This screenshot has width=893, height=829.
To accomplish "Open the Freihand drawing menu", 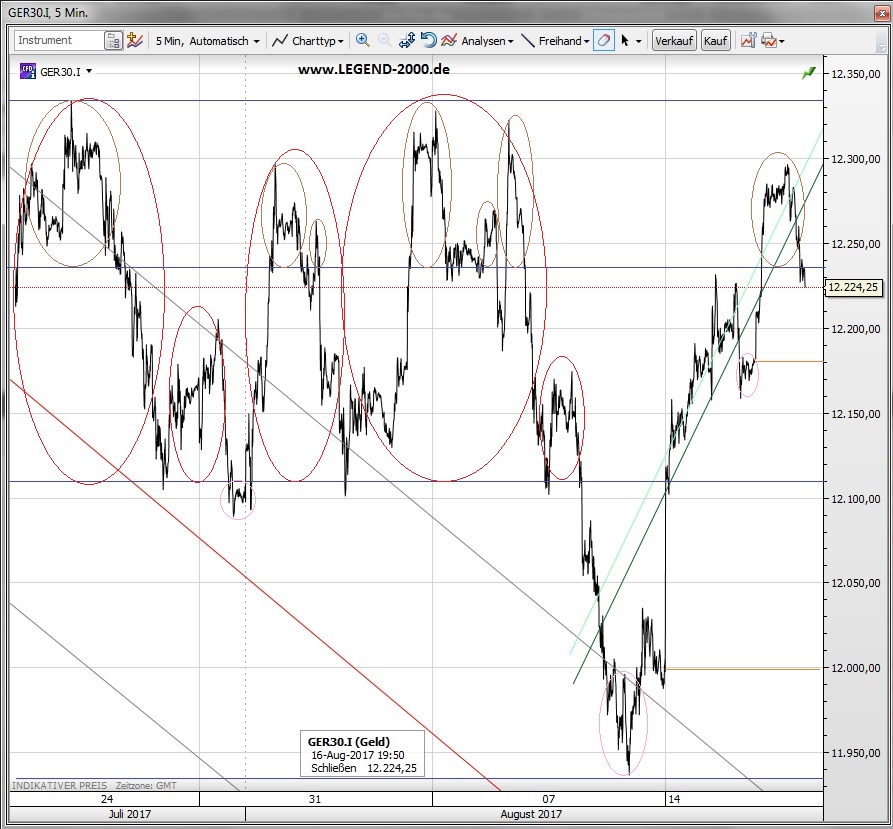I will pyautogui.click(x=556, y=41).
